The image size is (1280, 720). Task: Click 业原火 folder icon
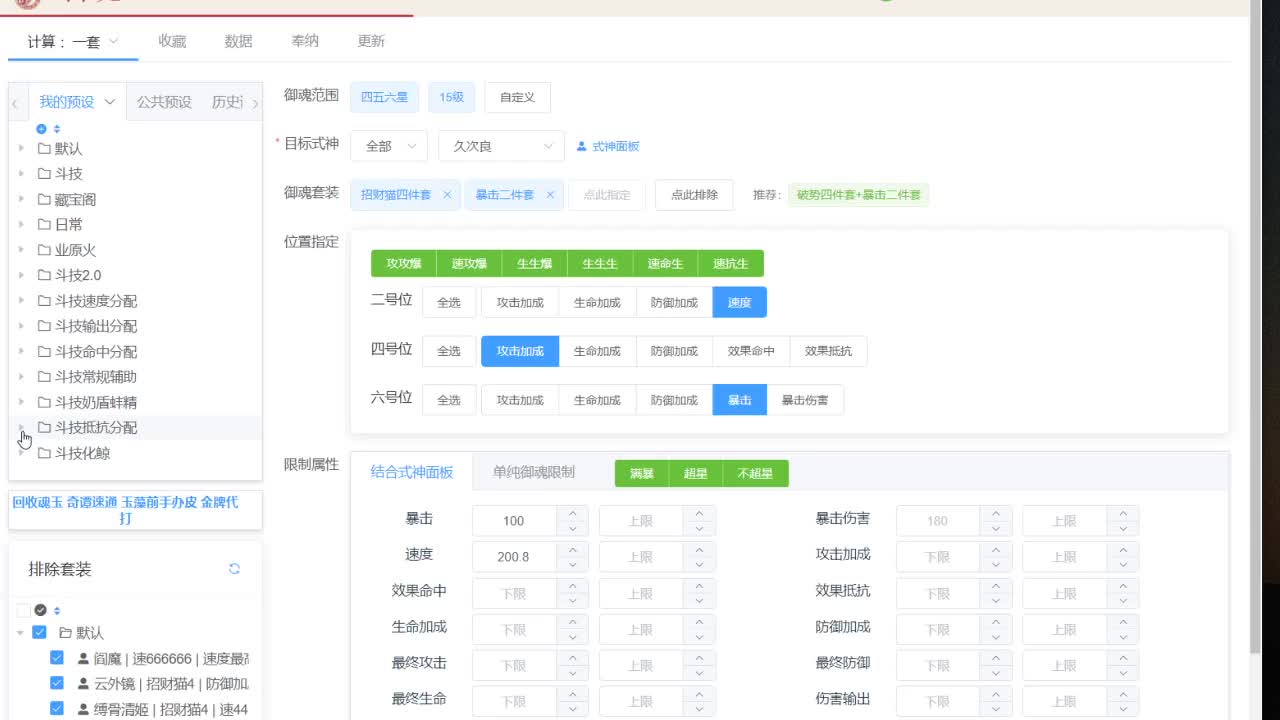tap(44, 250)
